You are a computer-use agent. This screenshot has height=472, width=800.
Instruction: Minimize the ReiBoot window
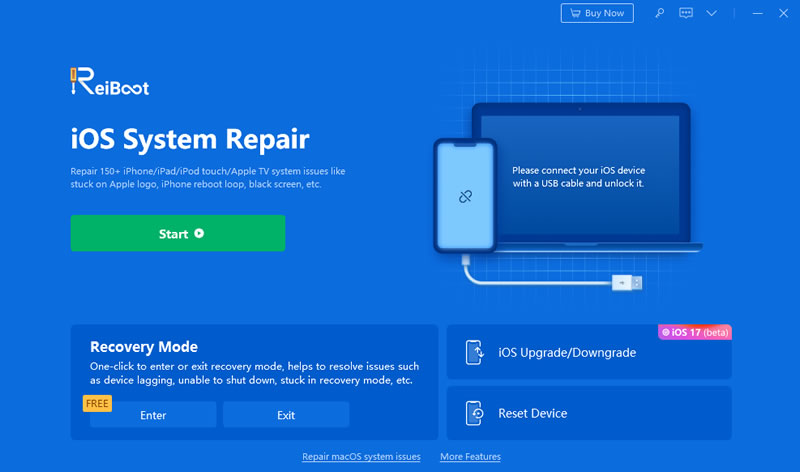(x=758, y=13)
